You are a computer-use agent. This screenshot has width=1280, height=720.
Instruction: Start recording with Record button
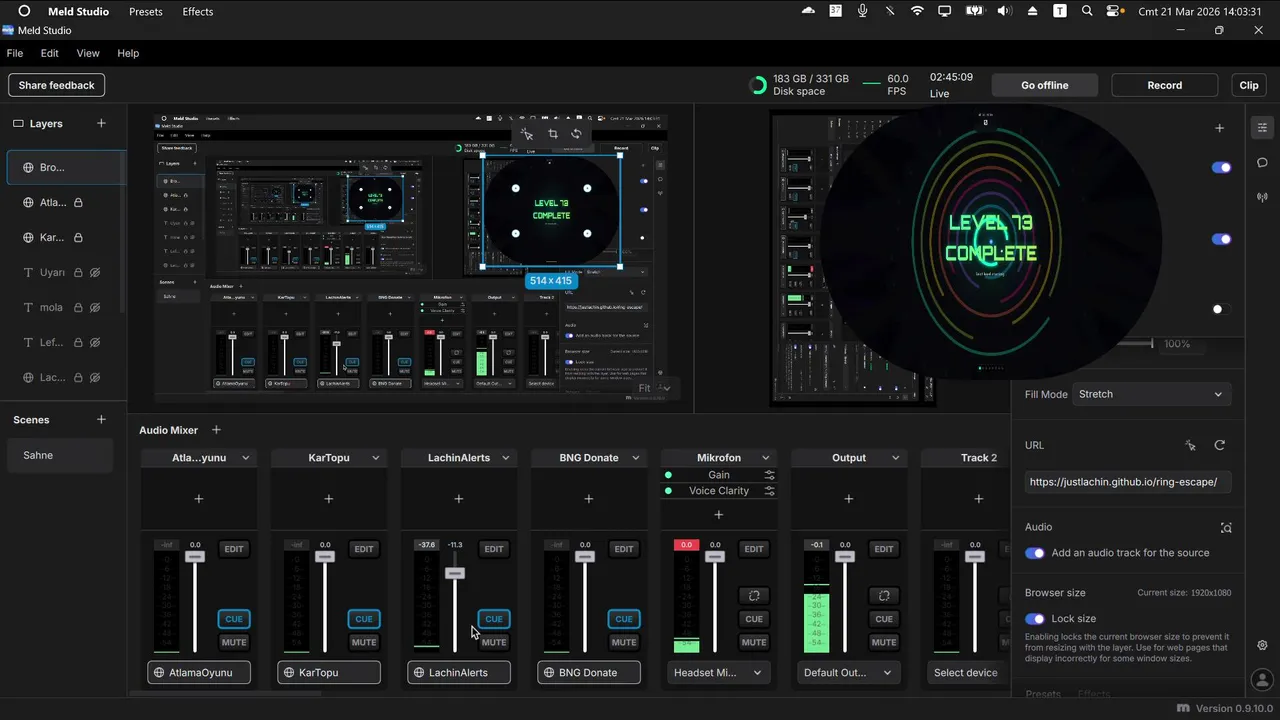[x=1164, y=85]
